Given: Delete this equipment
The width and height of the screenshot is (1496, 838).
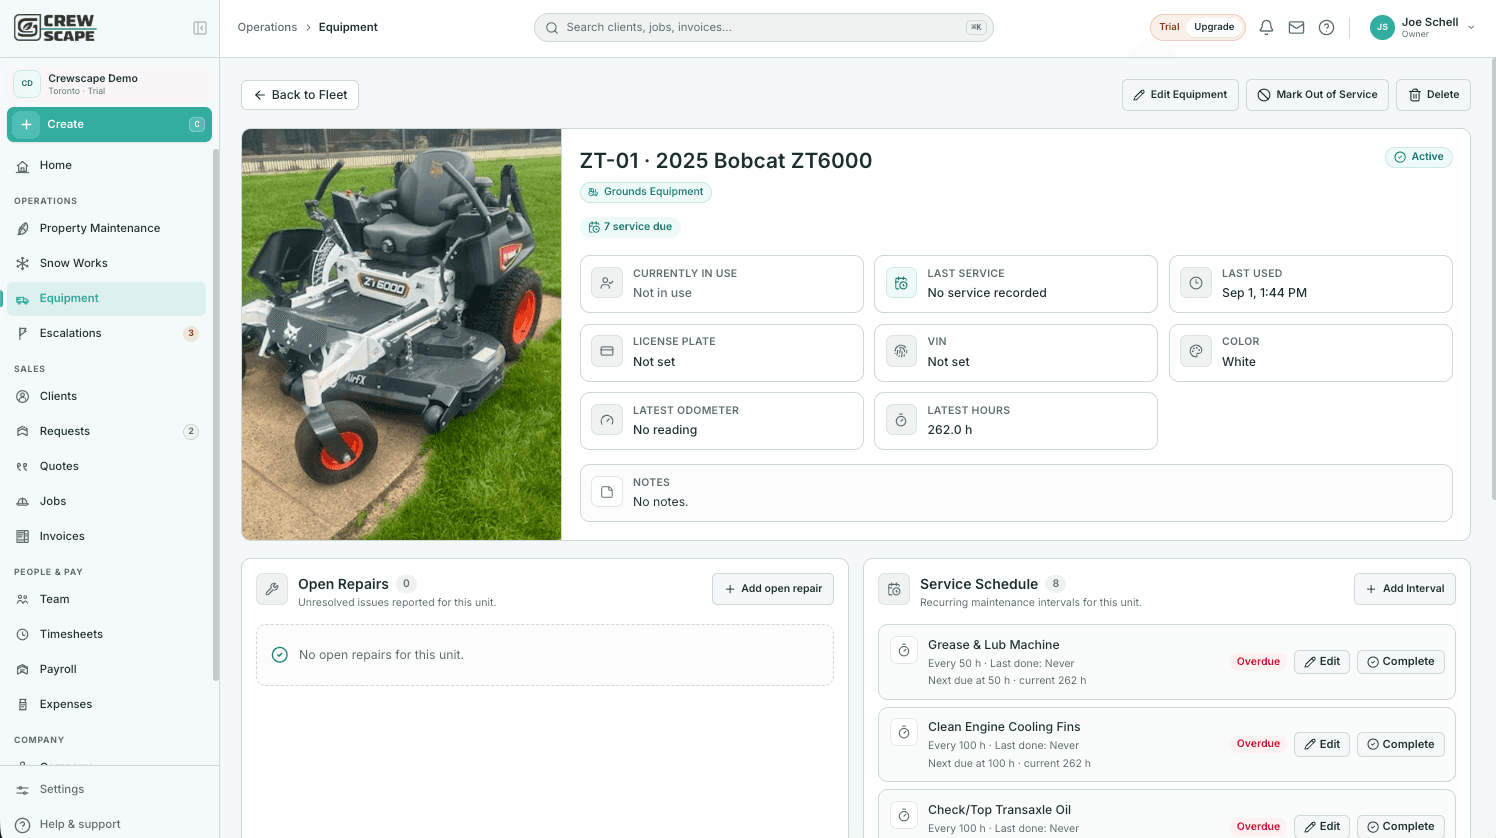Looking at the screenshot, I should 1433,95.
